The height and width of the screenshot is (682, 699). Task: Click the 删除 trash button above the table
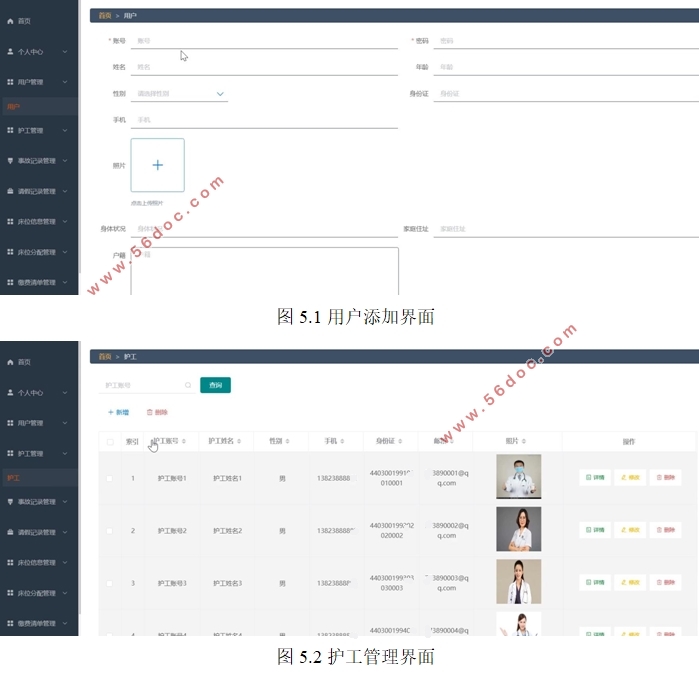coord(157,412)
